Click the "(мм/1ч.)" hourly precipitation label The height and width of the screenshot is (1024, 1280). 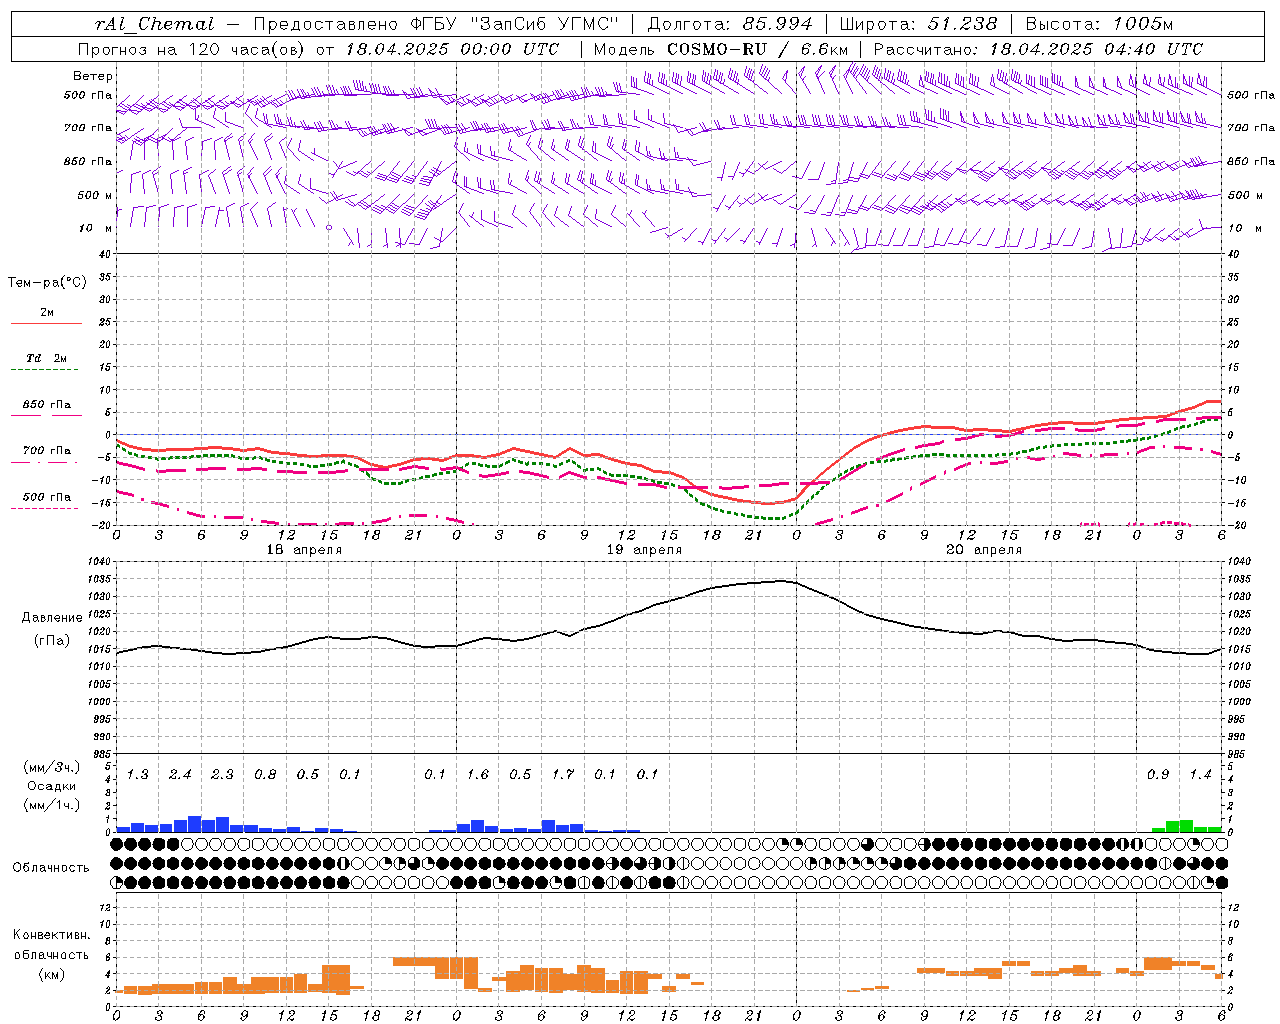pos(52,805)
